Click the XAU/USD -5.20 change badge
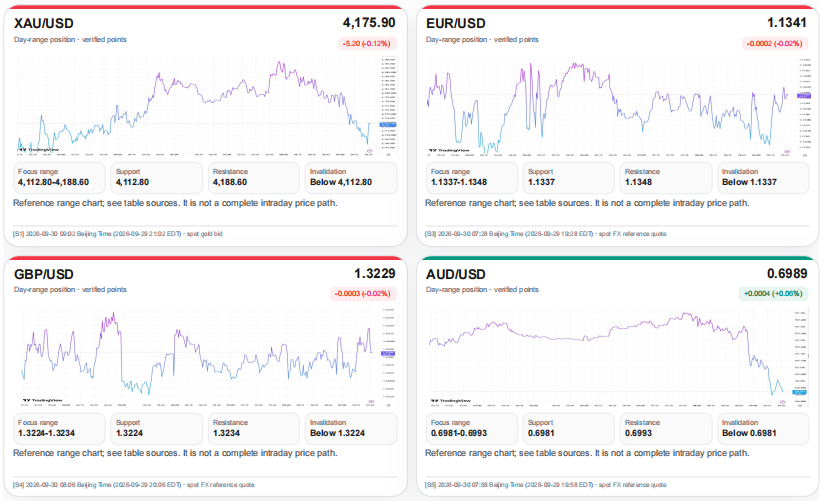The image size is (825, 501). point(367,44)
